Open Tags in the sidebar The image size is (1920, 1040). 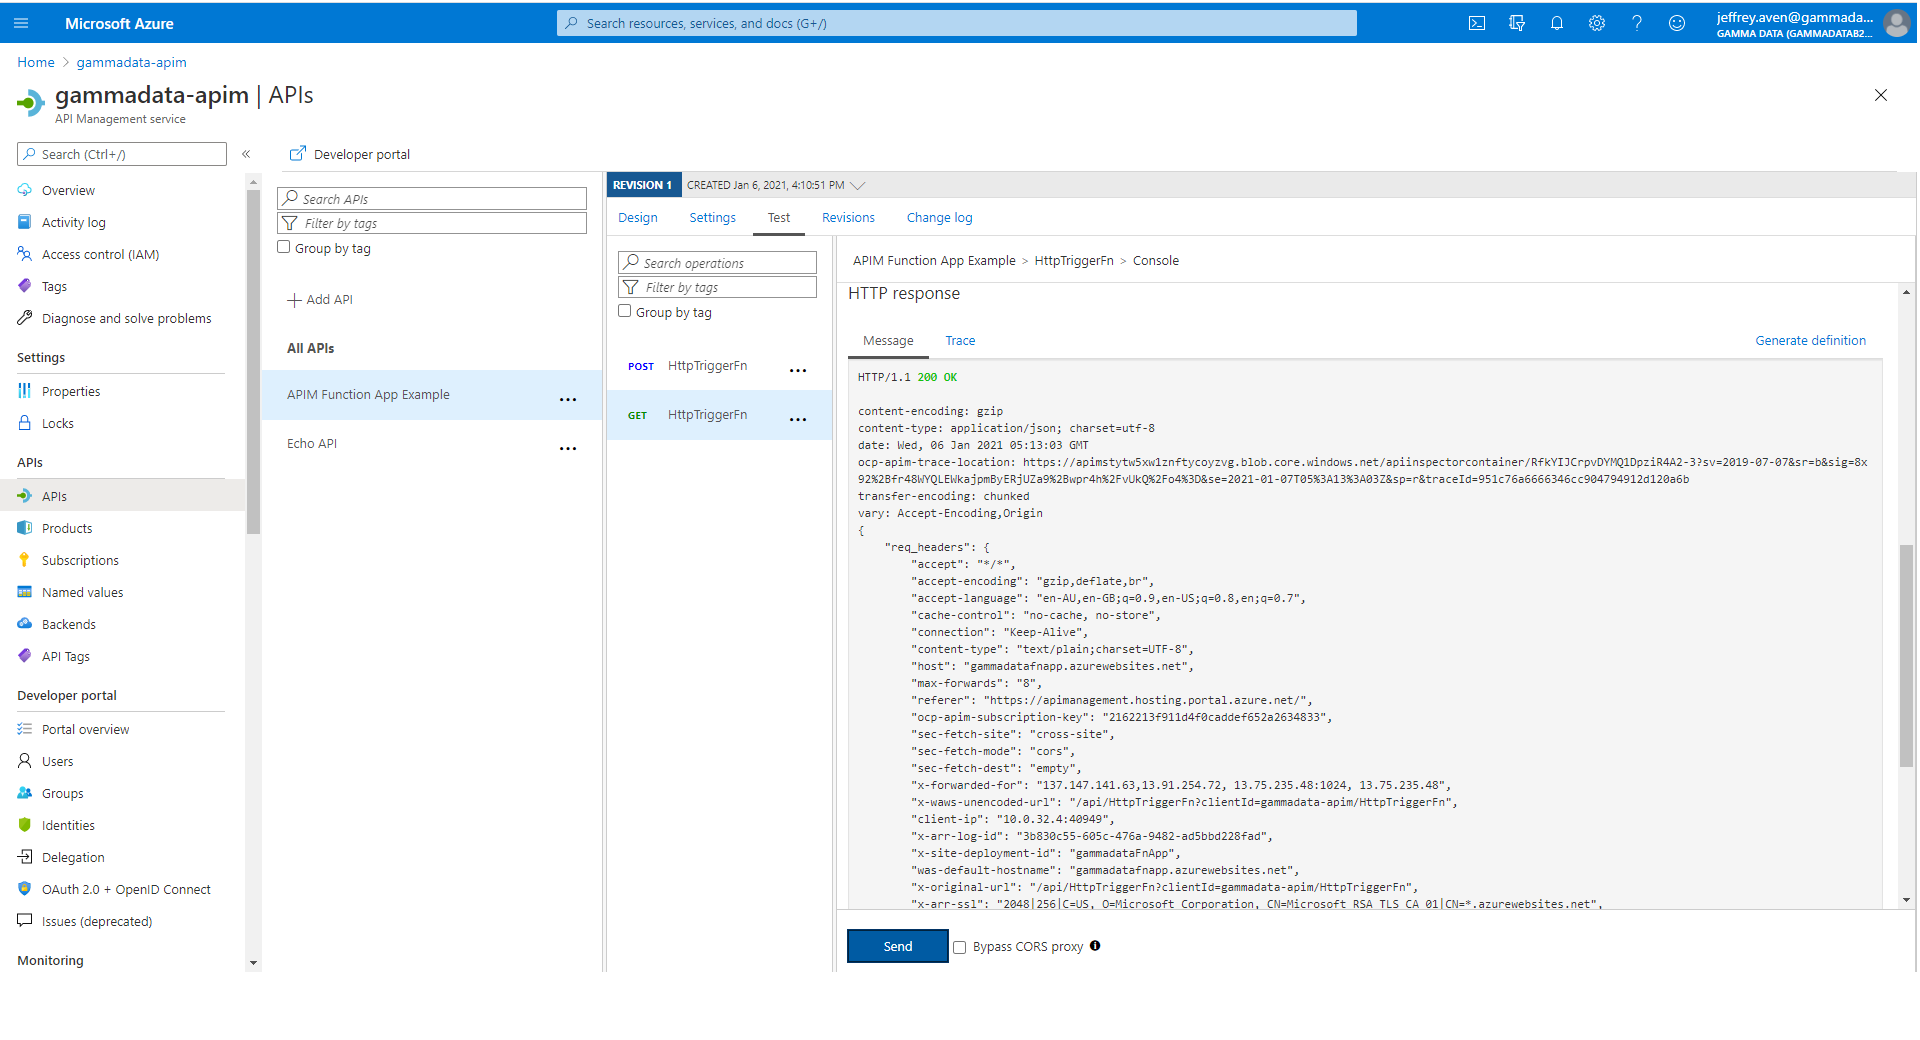(54, 286)
